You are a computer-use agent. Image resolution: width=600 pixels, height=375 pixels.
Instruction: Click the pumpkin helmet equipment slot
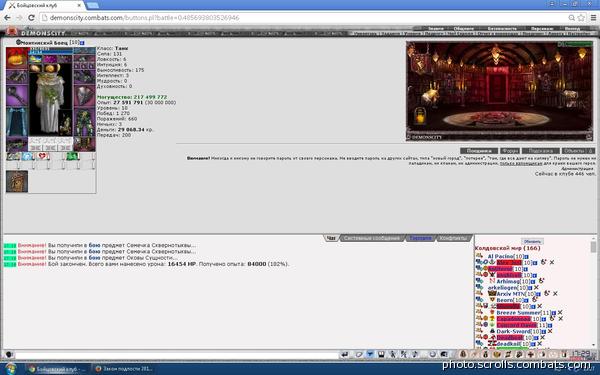17,58
